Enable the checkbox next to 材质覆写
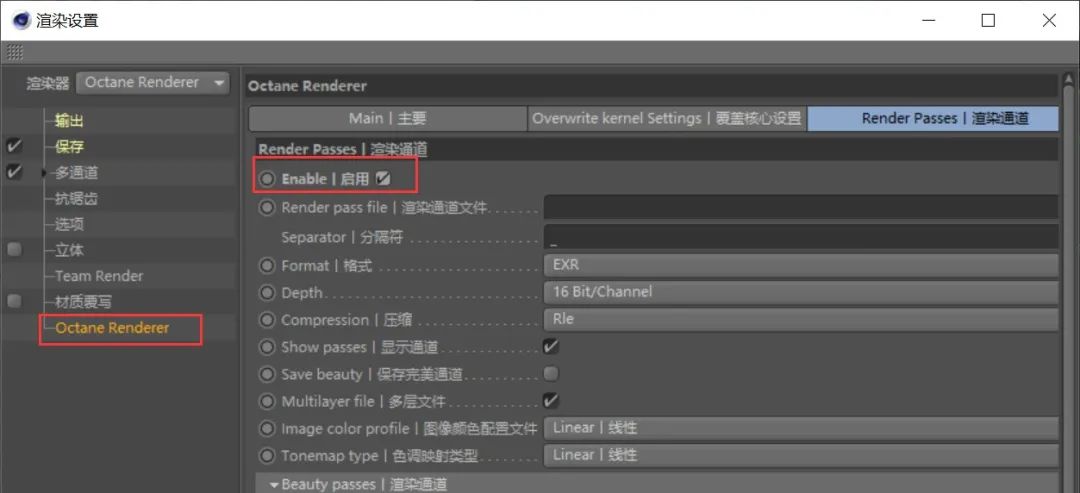1080x493 pixels. pos(14,301)
